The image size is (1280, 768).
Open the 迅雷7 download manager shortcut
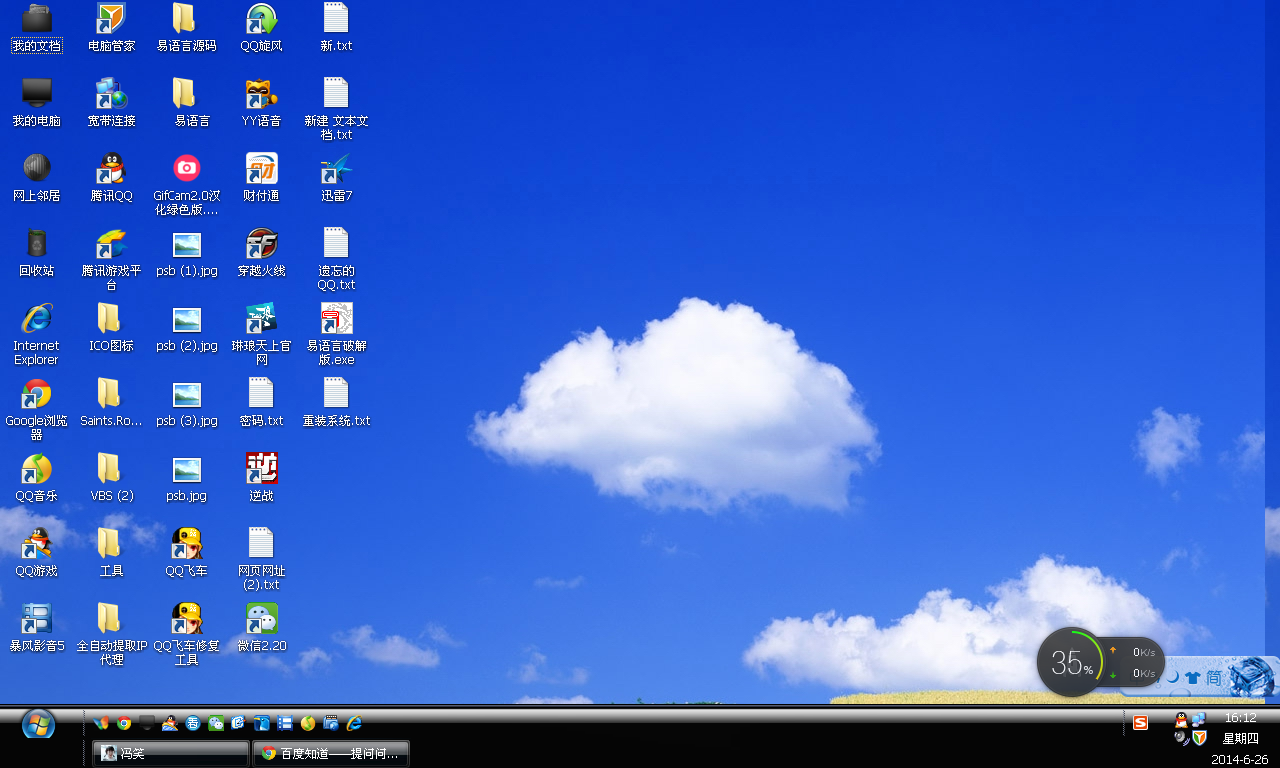point(336,169)
